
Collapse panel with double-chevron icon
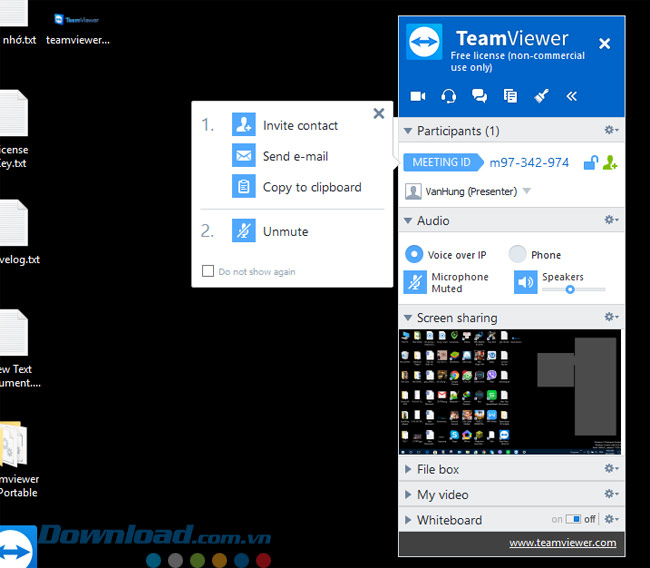(x=572, y=96)
